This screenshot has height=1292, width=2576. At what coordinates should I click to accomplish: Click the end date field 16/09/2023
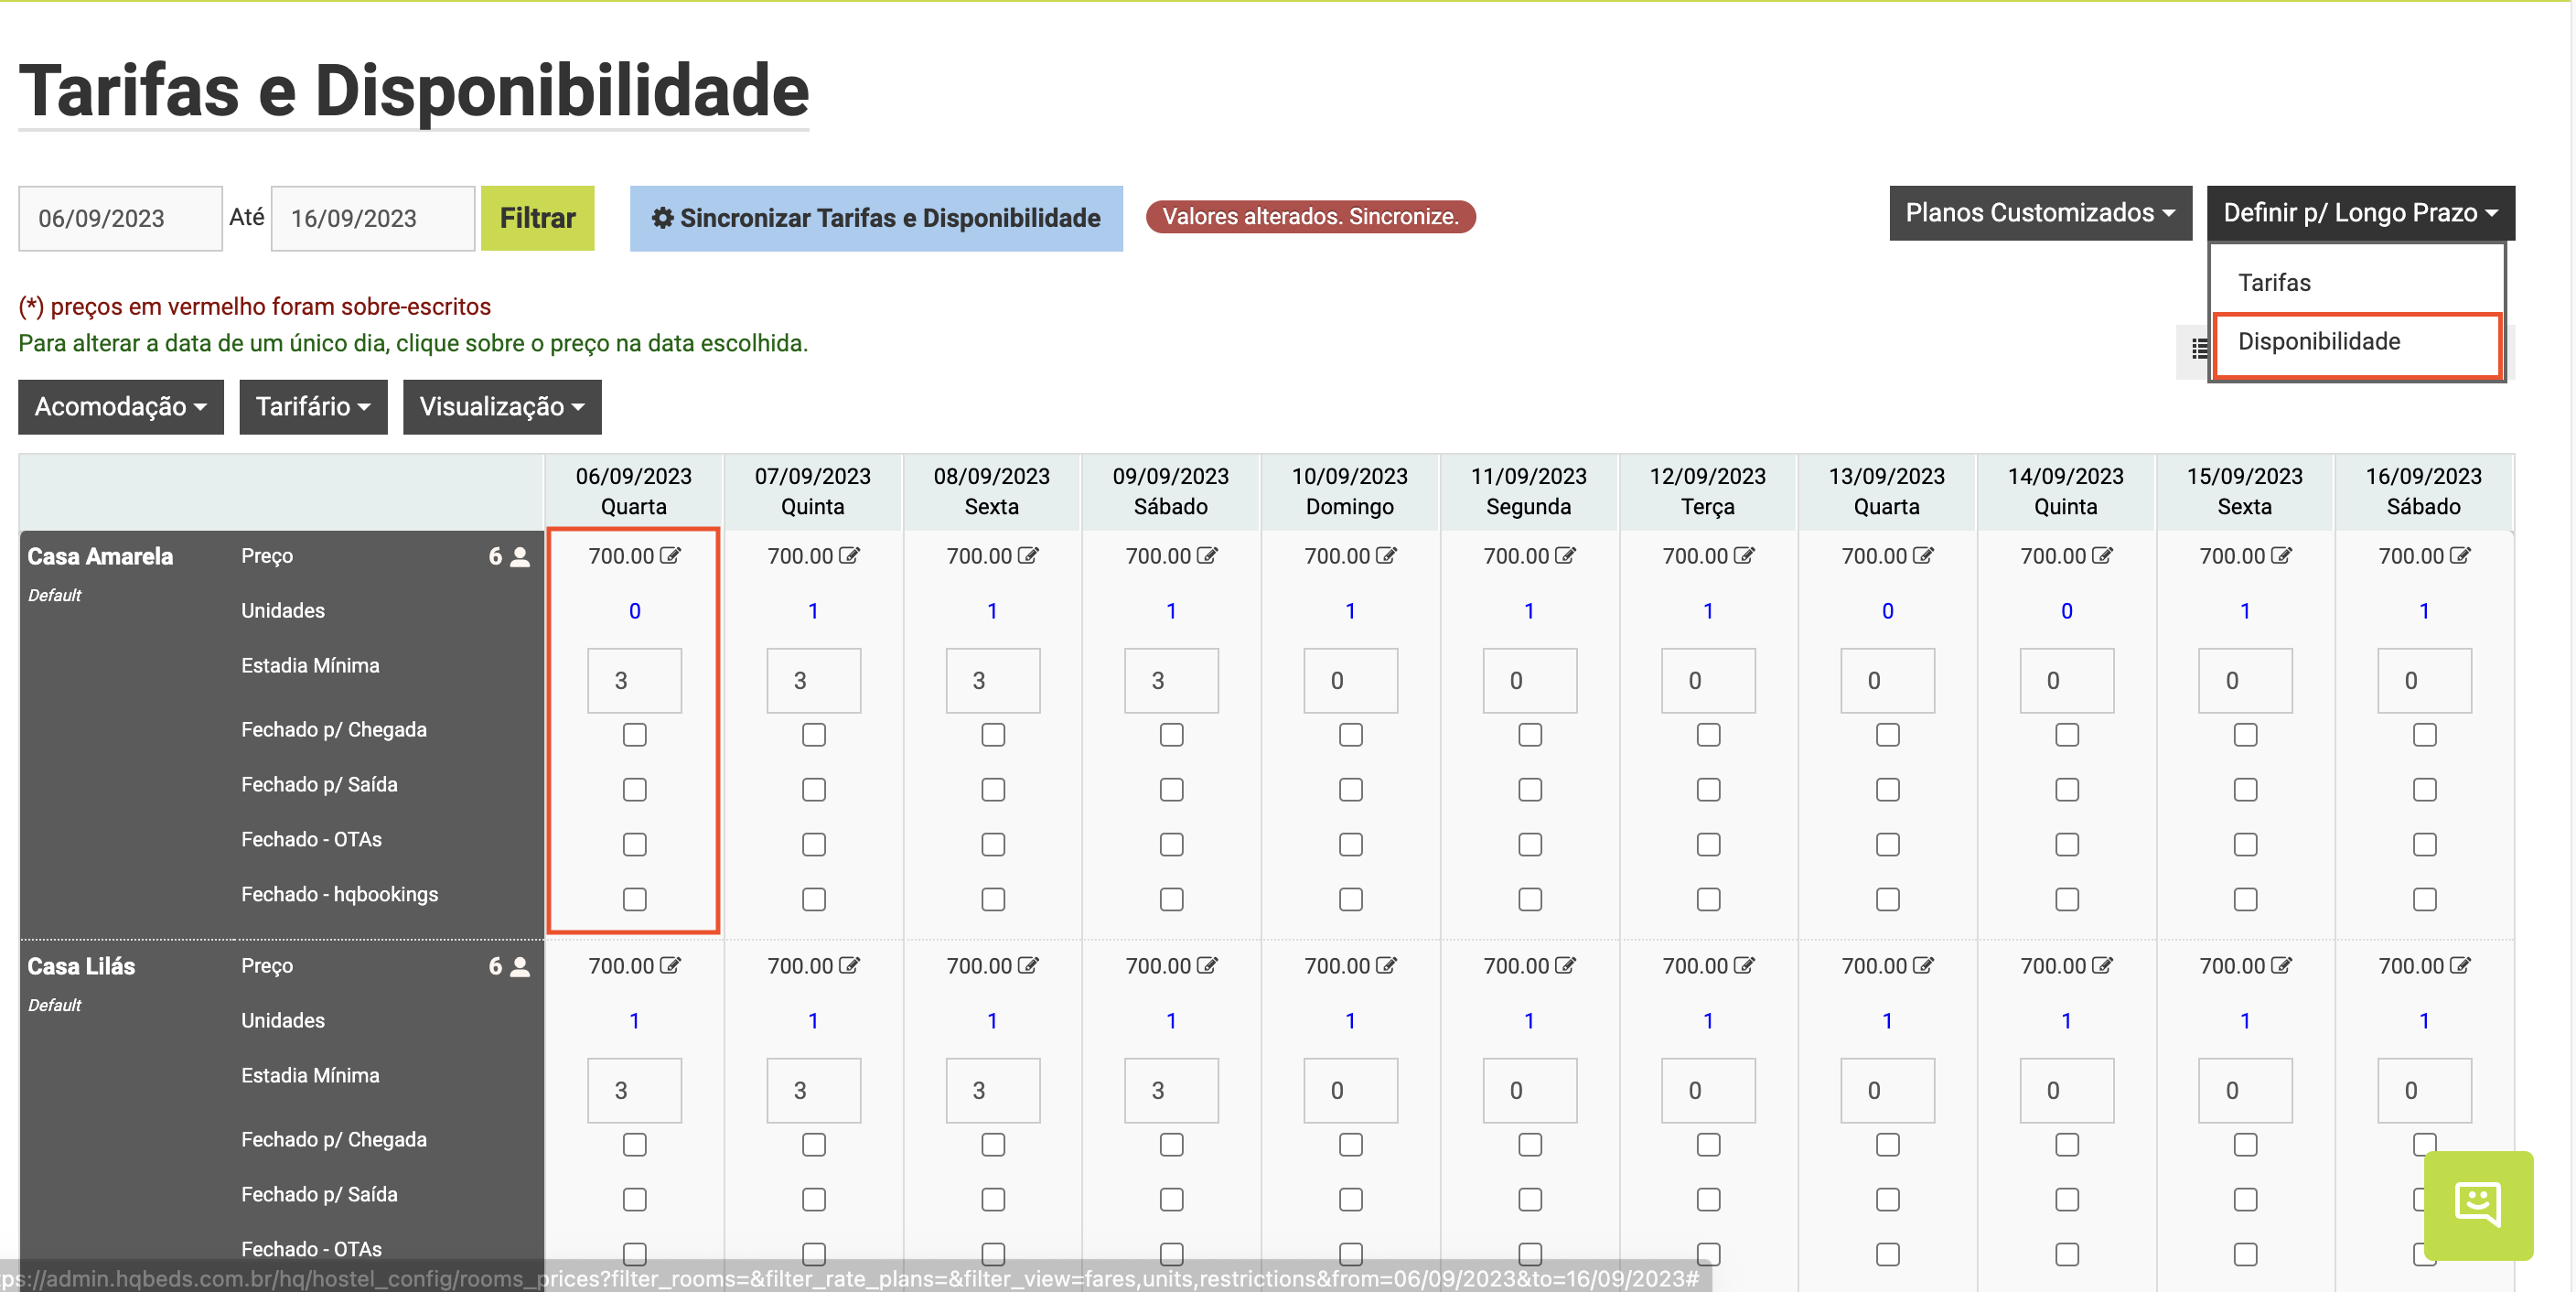pos(373,218)
